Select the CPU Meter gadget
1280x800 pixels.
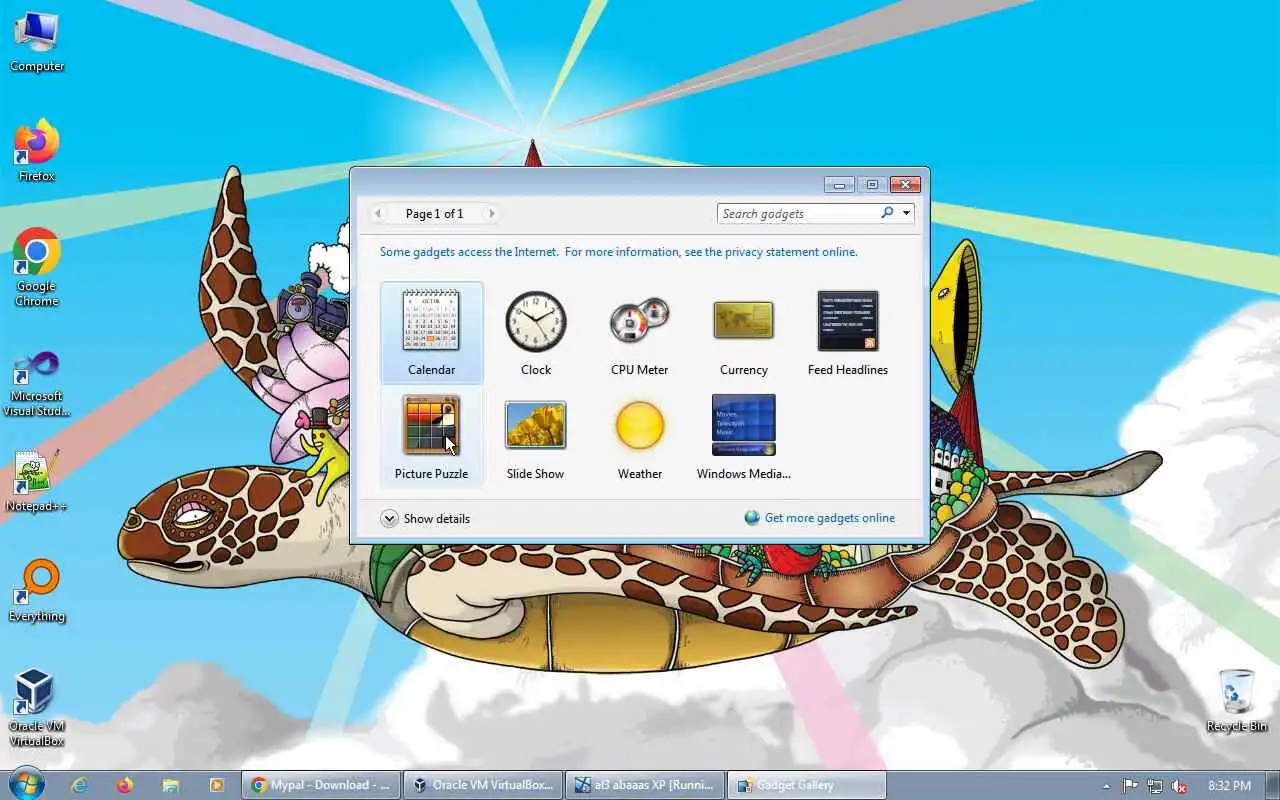639,333
